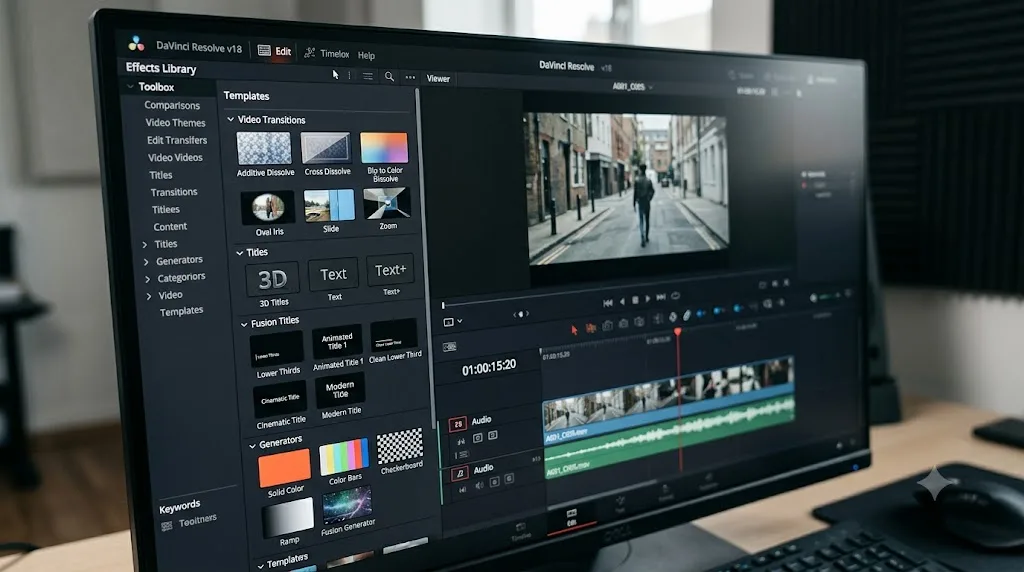Click the 28 track badge on Audio
Screen dimensions: 1024x572
tap(458, 424)
